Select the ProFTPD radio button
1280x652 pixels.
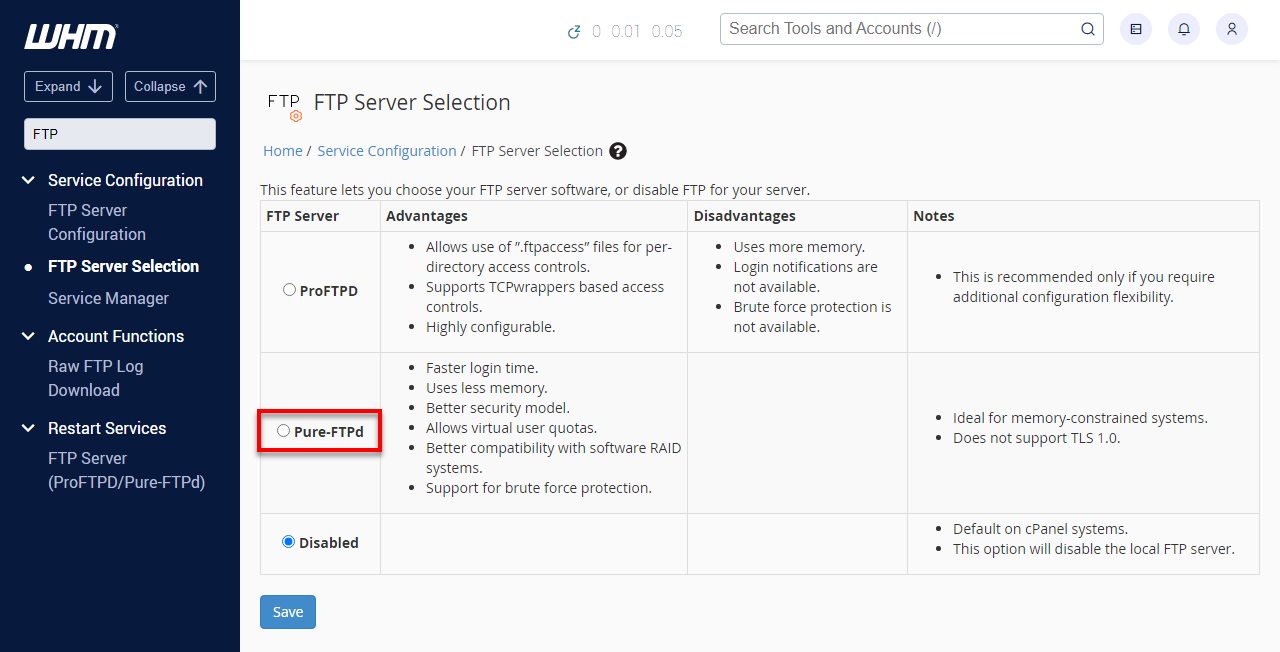click(289, 289)
